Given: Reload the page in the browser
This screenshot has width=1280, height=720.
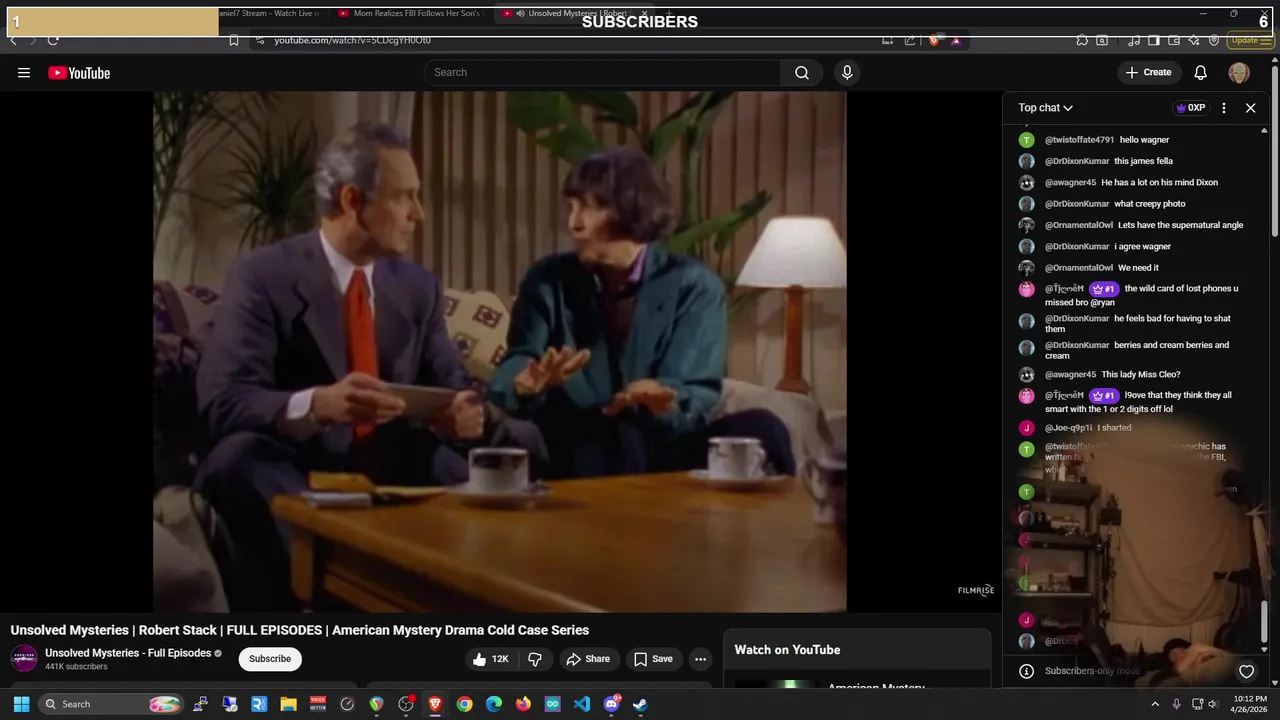Looking at the screenshot, I should 53,40.
